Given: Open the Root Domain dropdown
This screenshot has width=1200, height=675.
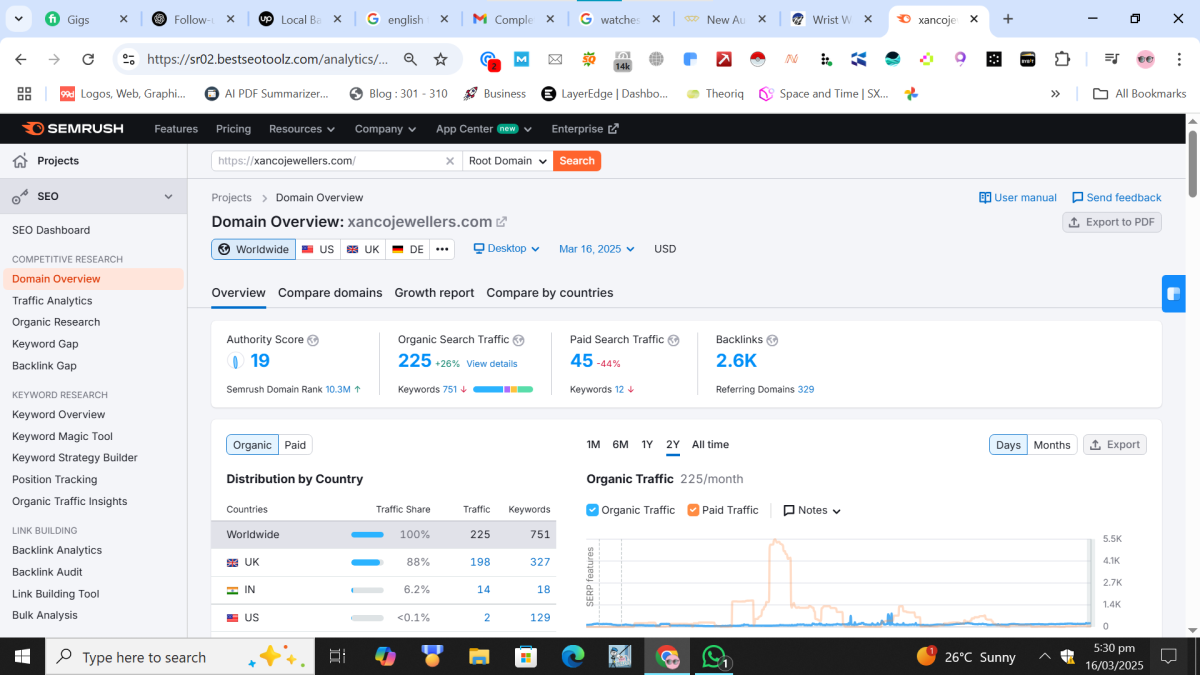Looking at the screenshot, I should [x=508, y=161].
